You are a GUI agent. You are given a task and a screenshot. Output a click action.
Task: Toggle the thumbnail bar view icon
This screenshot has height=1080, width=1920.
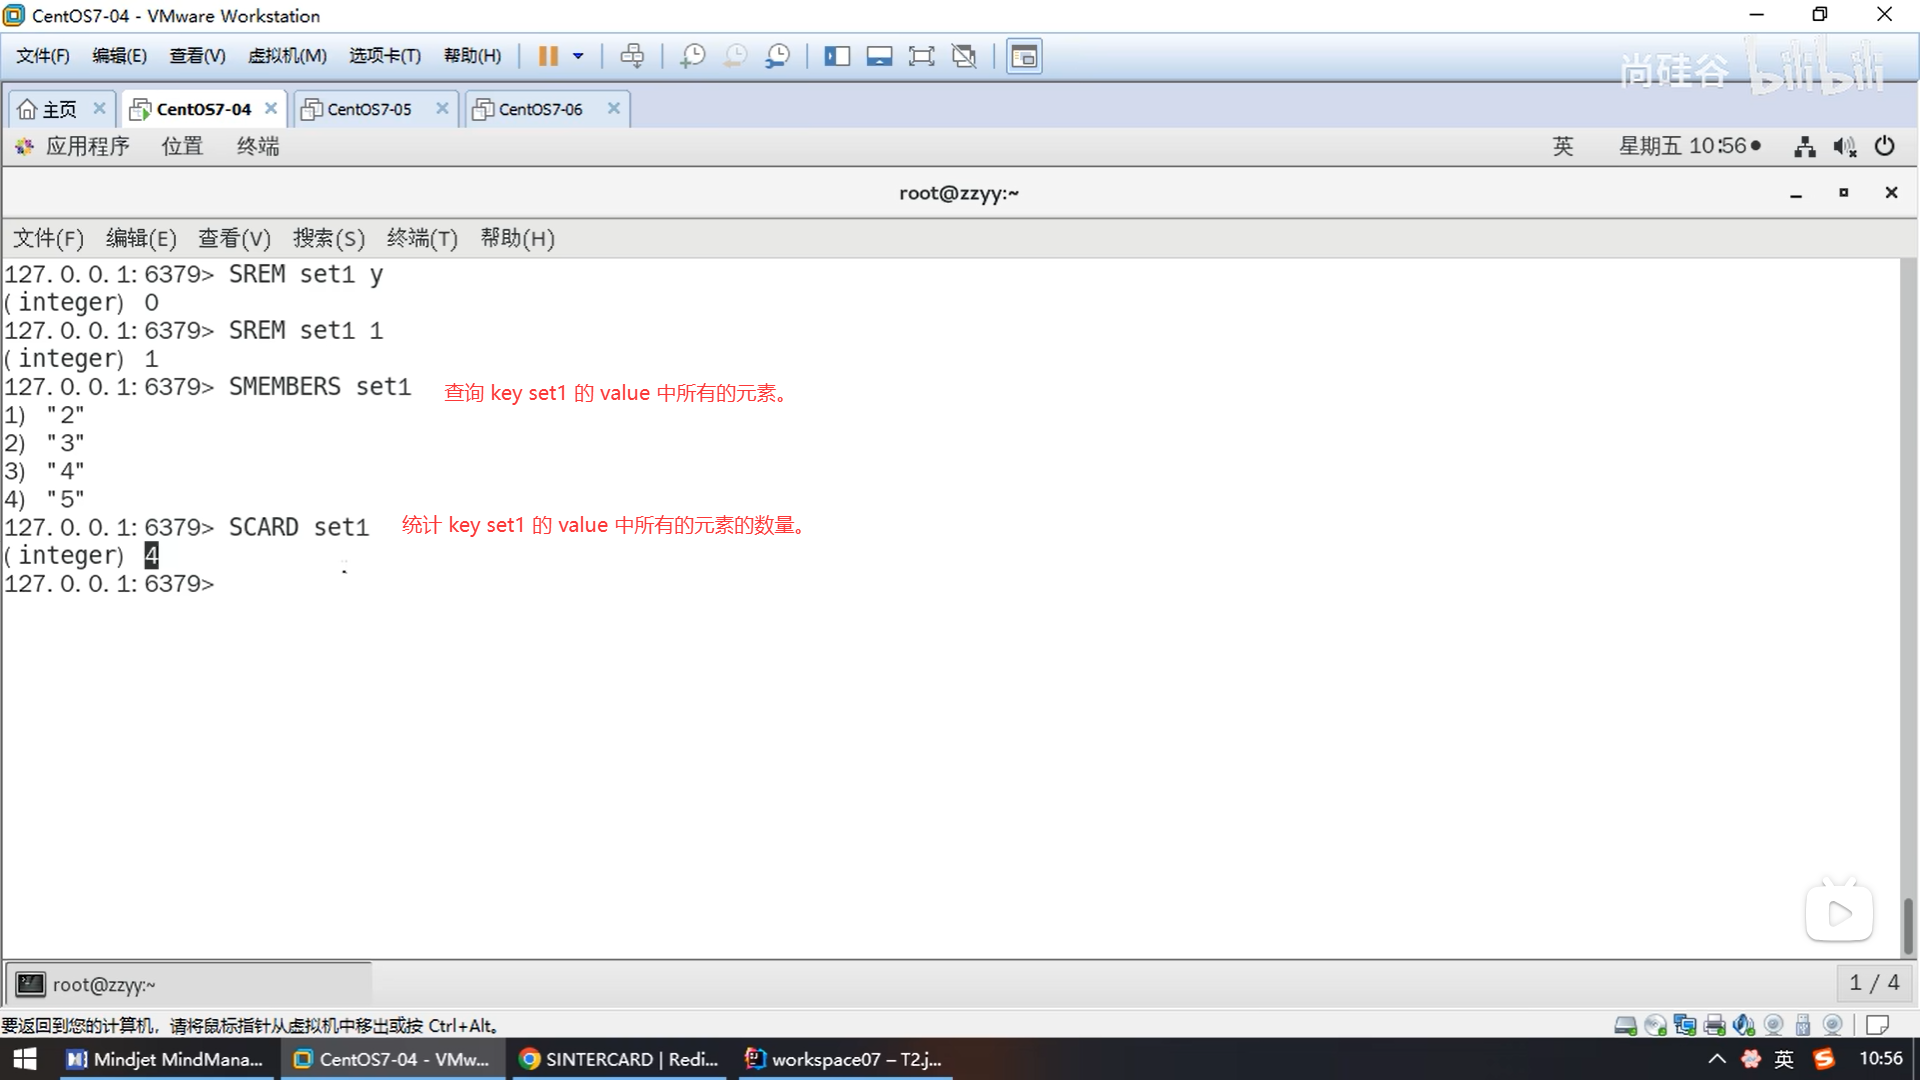879,56
